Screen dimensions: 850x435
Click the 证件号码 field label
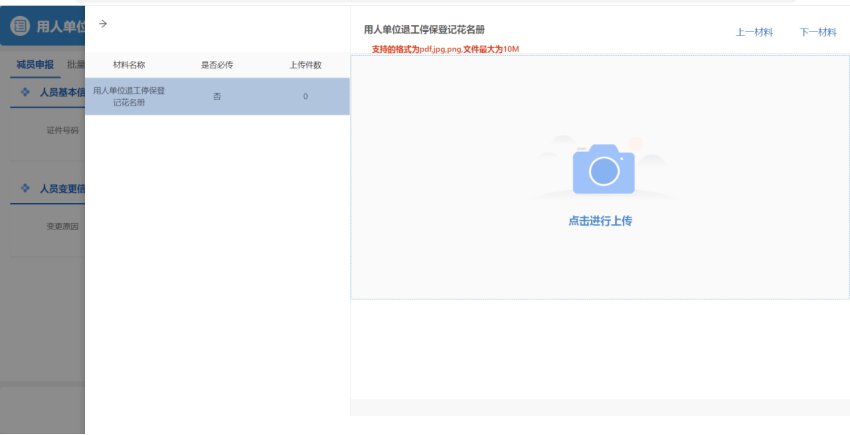(x=62, y=130)
